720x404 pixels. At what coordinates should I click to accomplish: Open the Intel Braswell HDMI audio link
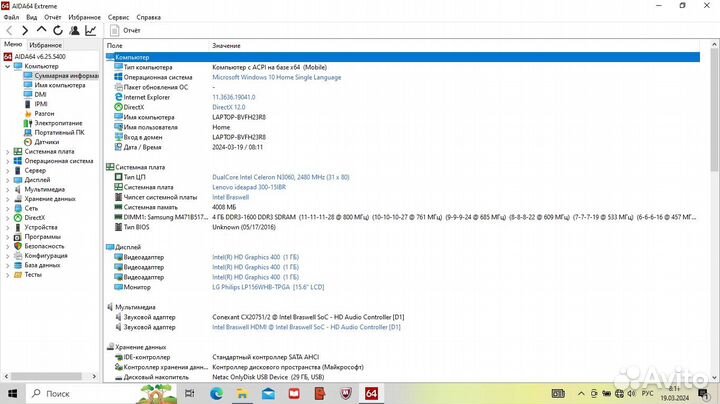(x=306, y=327)
